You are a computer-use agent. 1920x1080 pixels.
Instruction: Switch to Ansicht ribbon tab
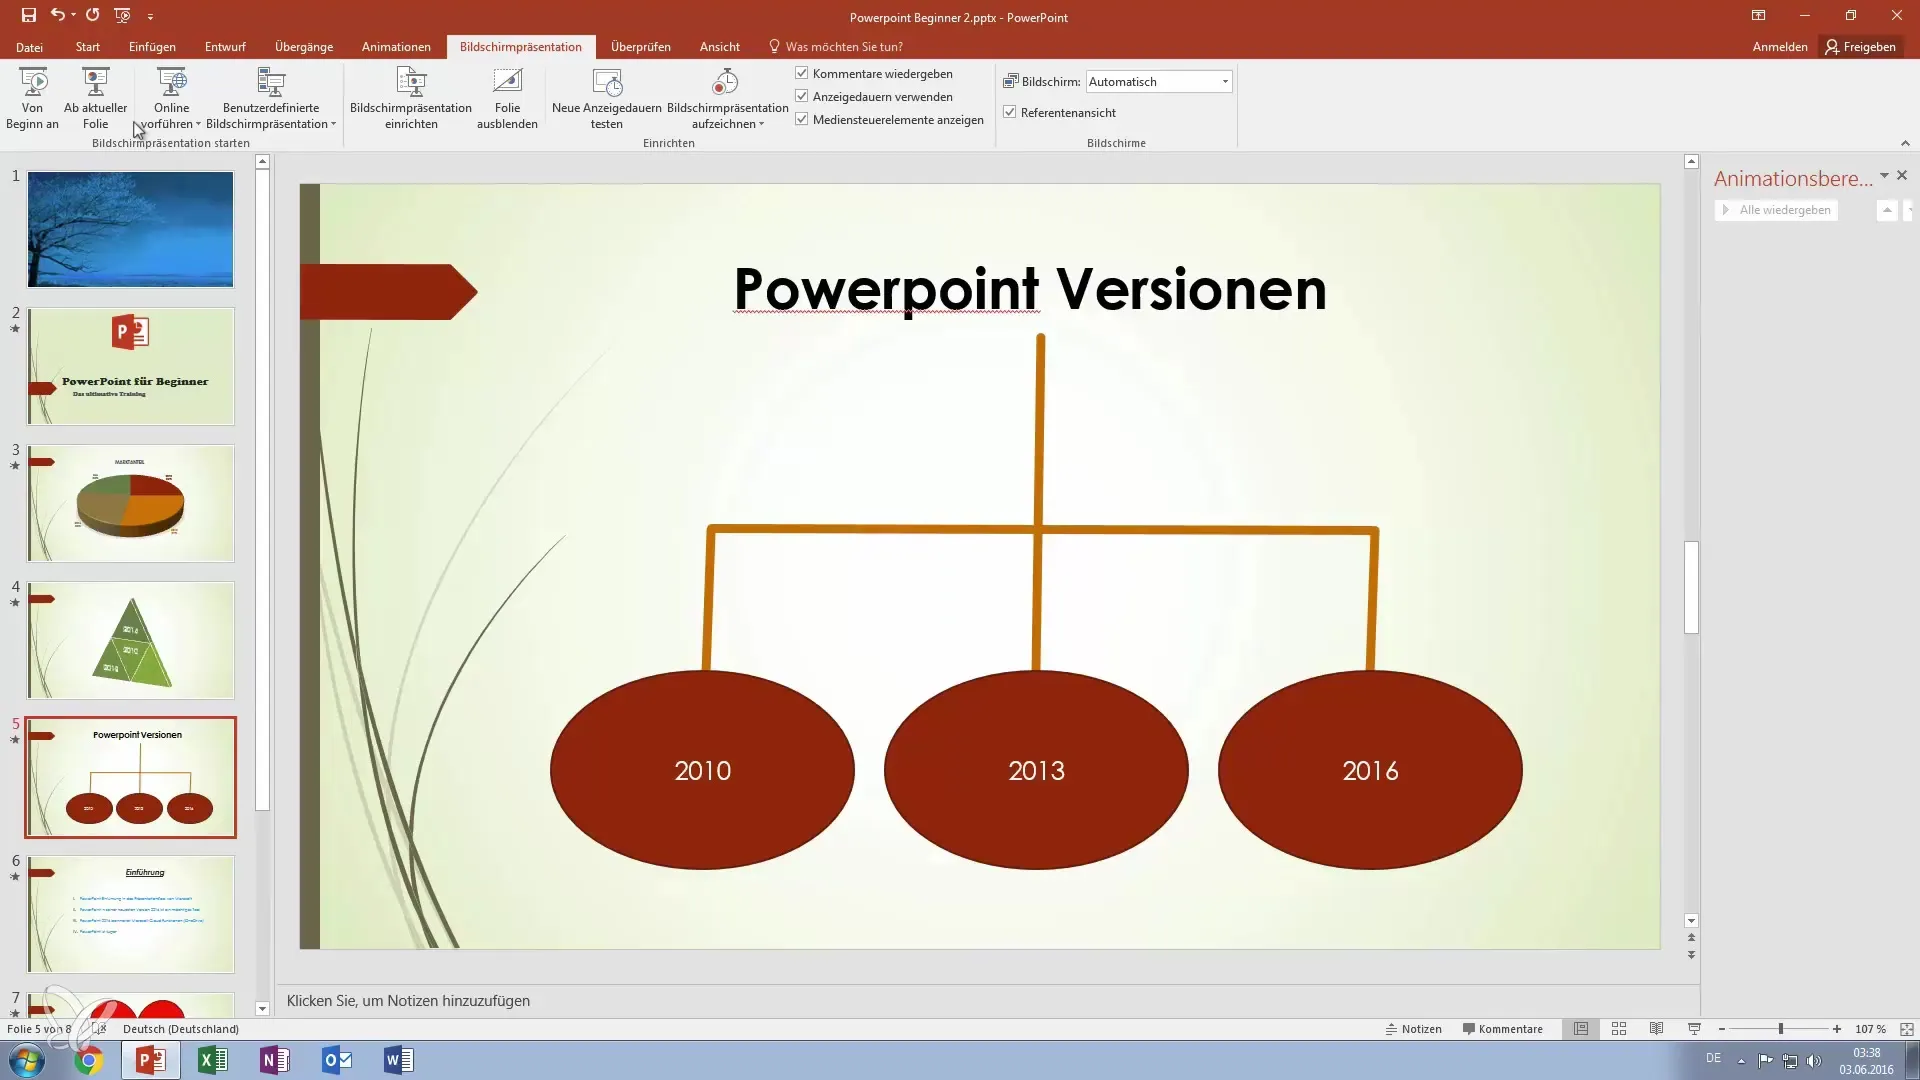[x=720, y=47]
